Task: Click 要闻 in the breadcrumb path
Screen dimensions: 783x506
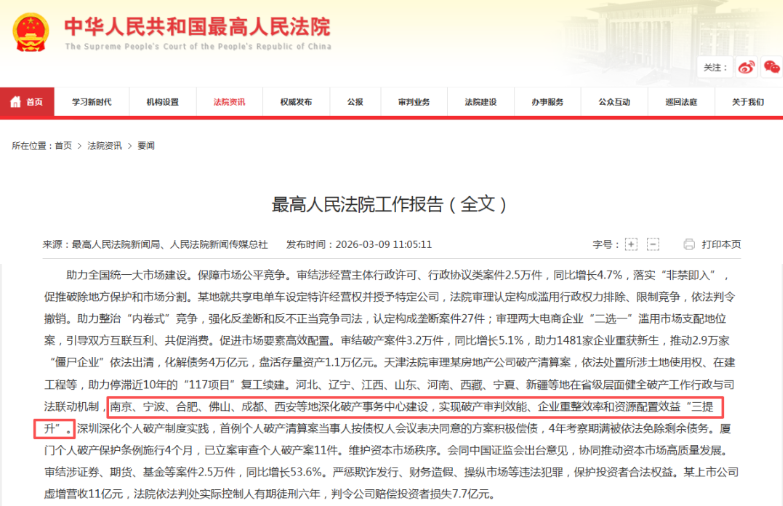Action: click(x=145, y=146)
